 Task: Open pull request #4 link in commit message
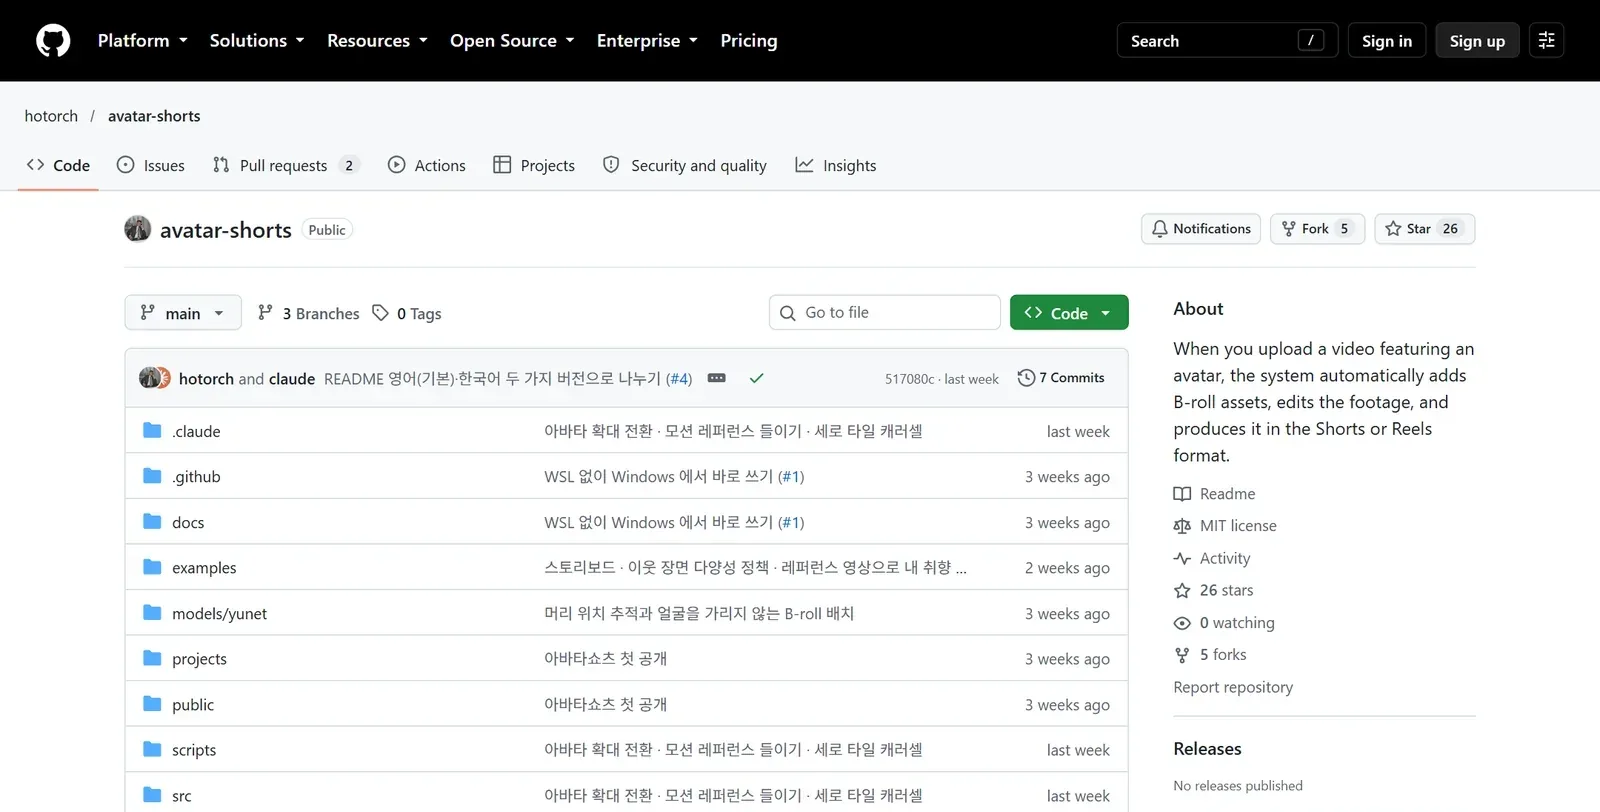tap(679, 379)
